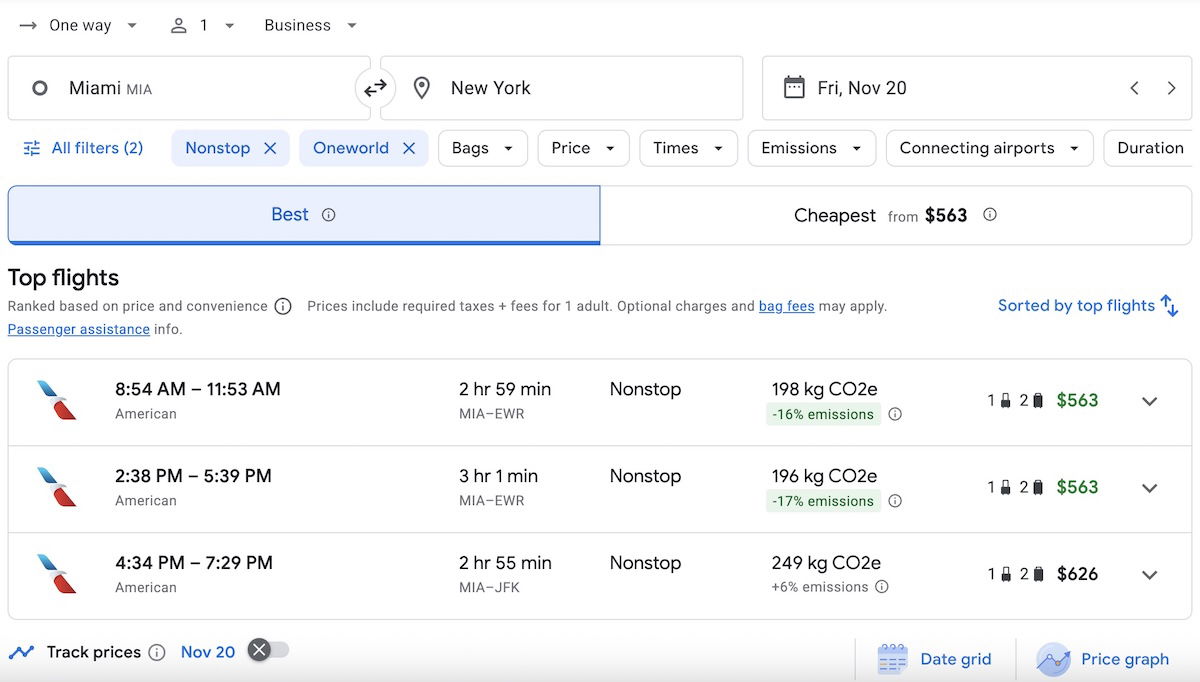The height and width of the screenshot is (682, 1200).
Task: Expand the 2:38 PM American flight details
Action: tap(1149, 488)
